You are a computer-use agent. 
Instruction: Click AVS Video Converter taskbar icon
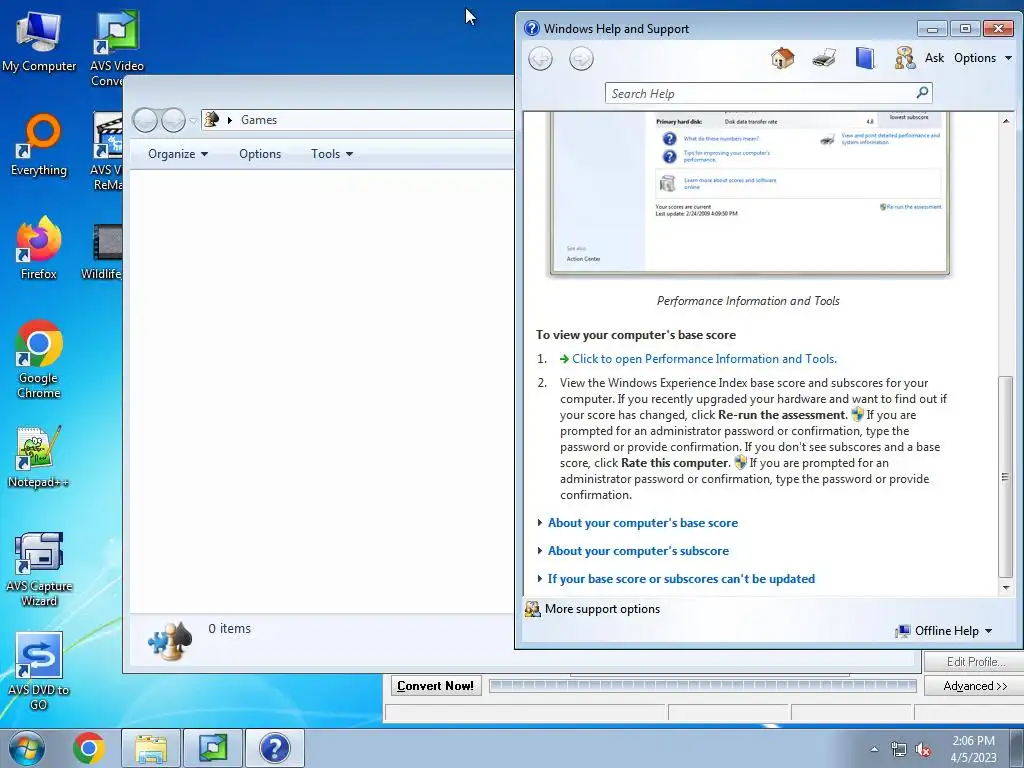click(213, 748)
